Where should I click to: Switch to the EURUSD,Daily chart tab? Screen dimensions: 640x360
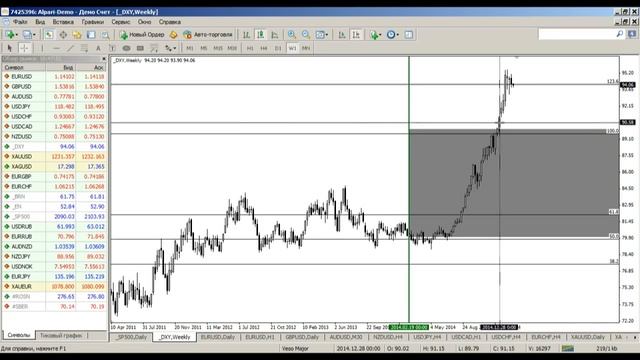[218, 337]
